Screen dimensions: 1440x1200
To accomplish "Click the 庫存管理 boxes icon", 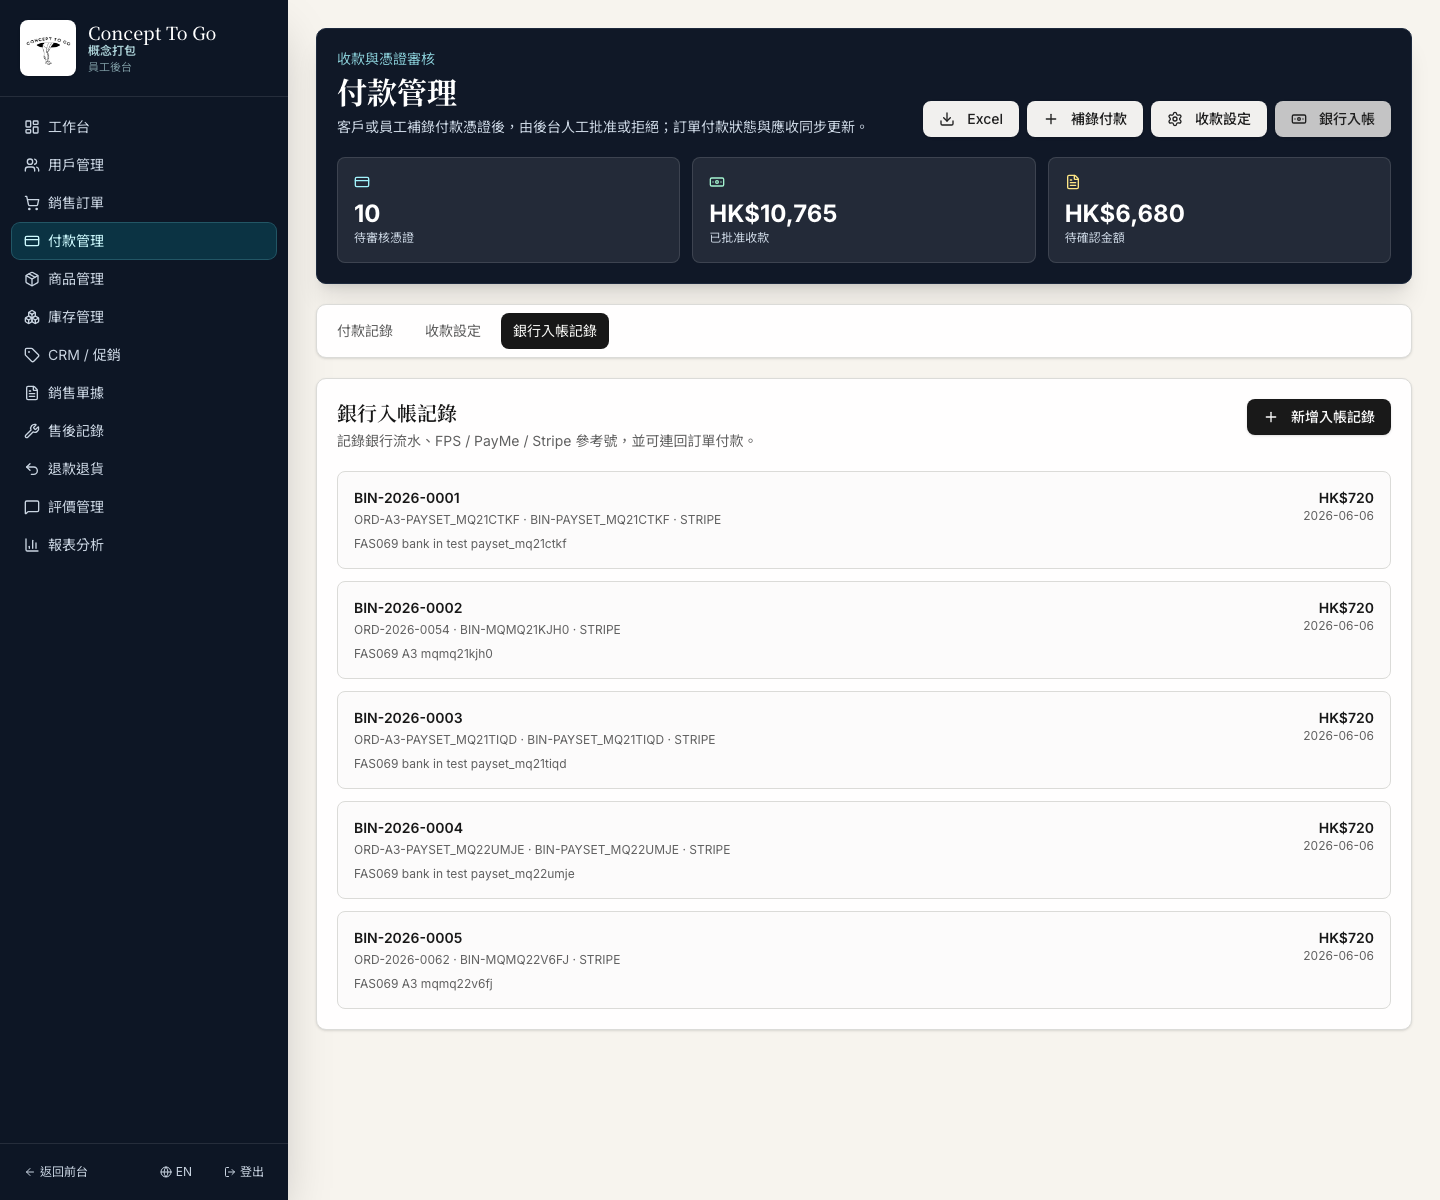I will [32, 317].
